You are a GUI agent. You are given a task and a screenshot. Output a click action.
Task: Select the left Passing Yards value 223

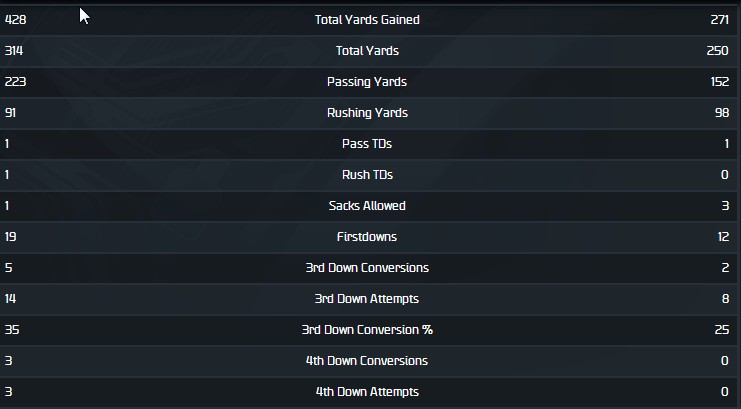pyautogui.click(x=15, y=81)
